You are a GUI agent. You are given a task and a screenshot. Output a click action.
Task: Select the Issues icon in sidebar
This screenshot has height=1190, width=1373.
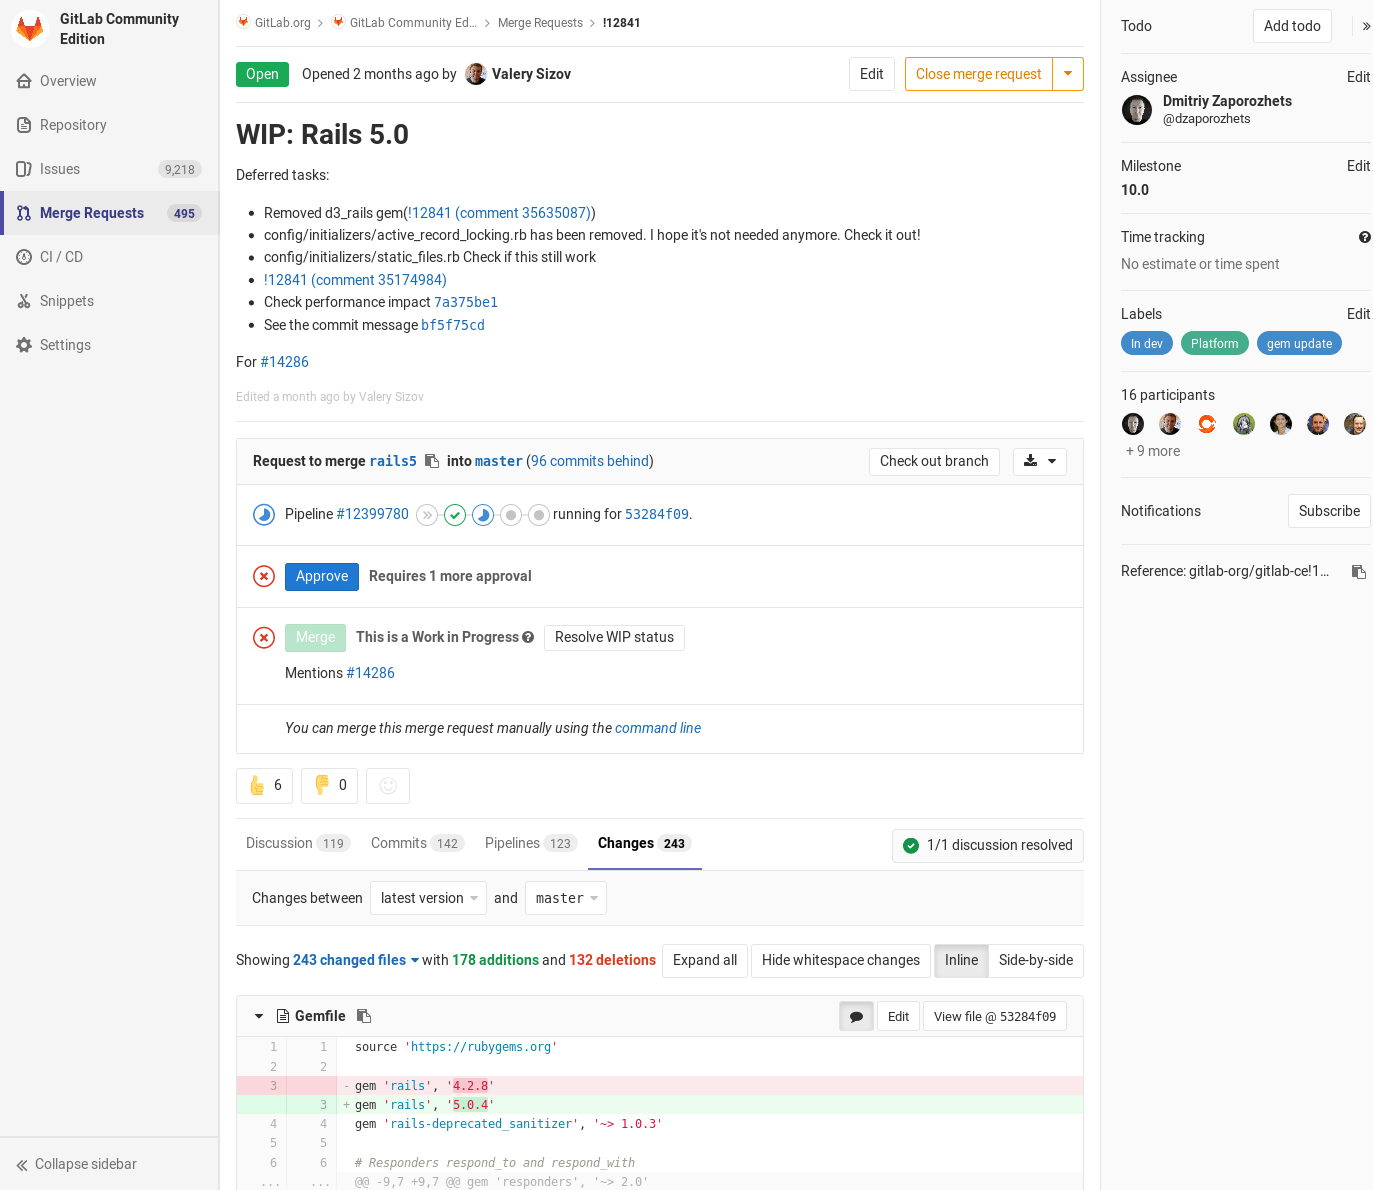(x=24, y=169)
